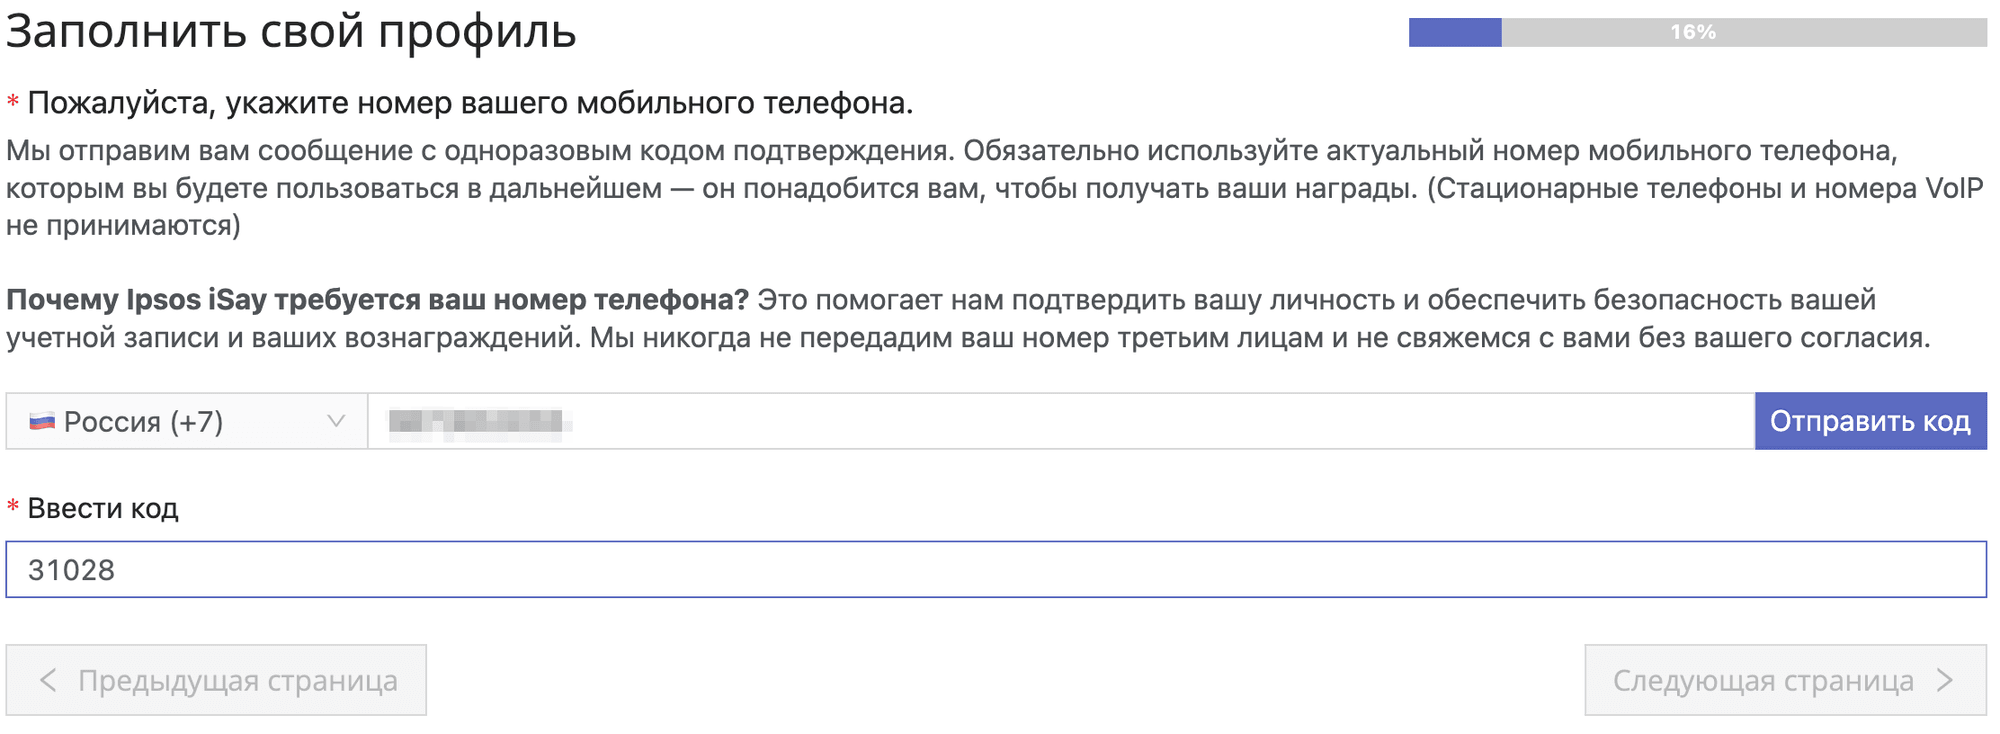Click the back arrow on Предыдущая страница
2000x734 pixels.
(47, 680)
